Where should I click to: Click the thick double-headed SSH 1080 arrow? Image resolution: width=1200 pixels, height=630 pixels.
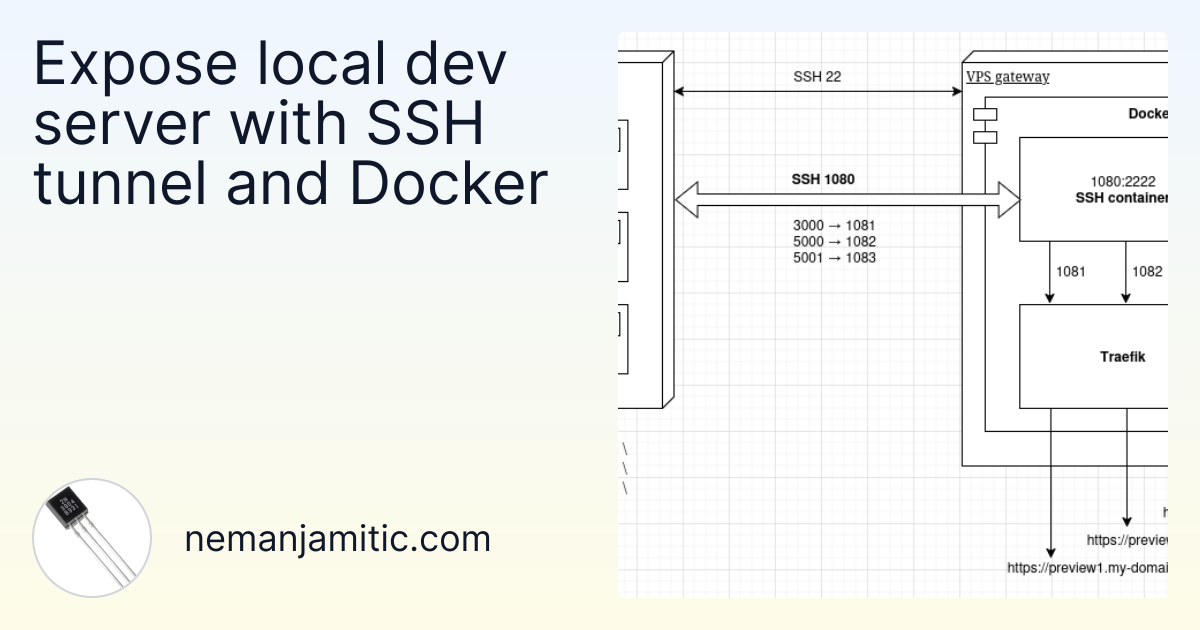846,200
